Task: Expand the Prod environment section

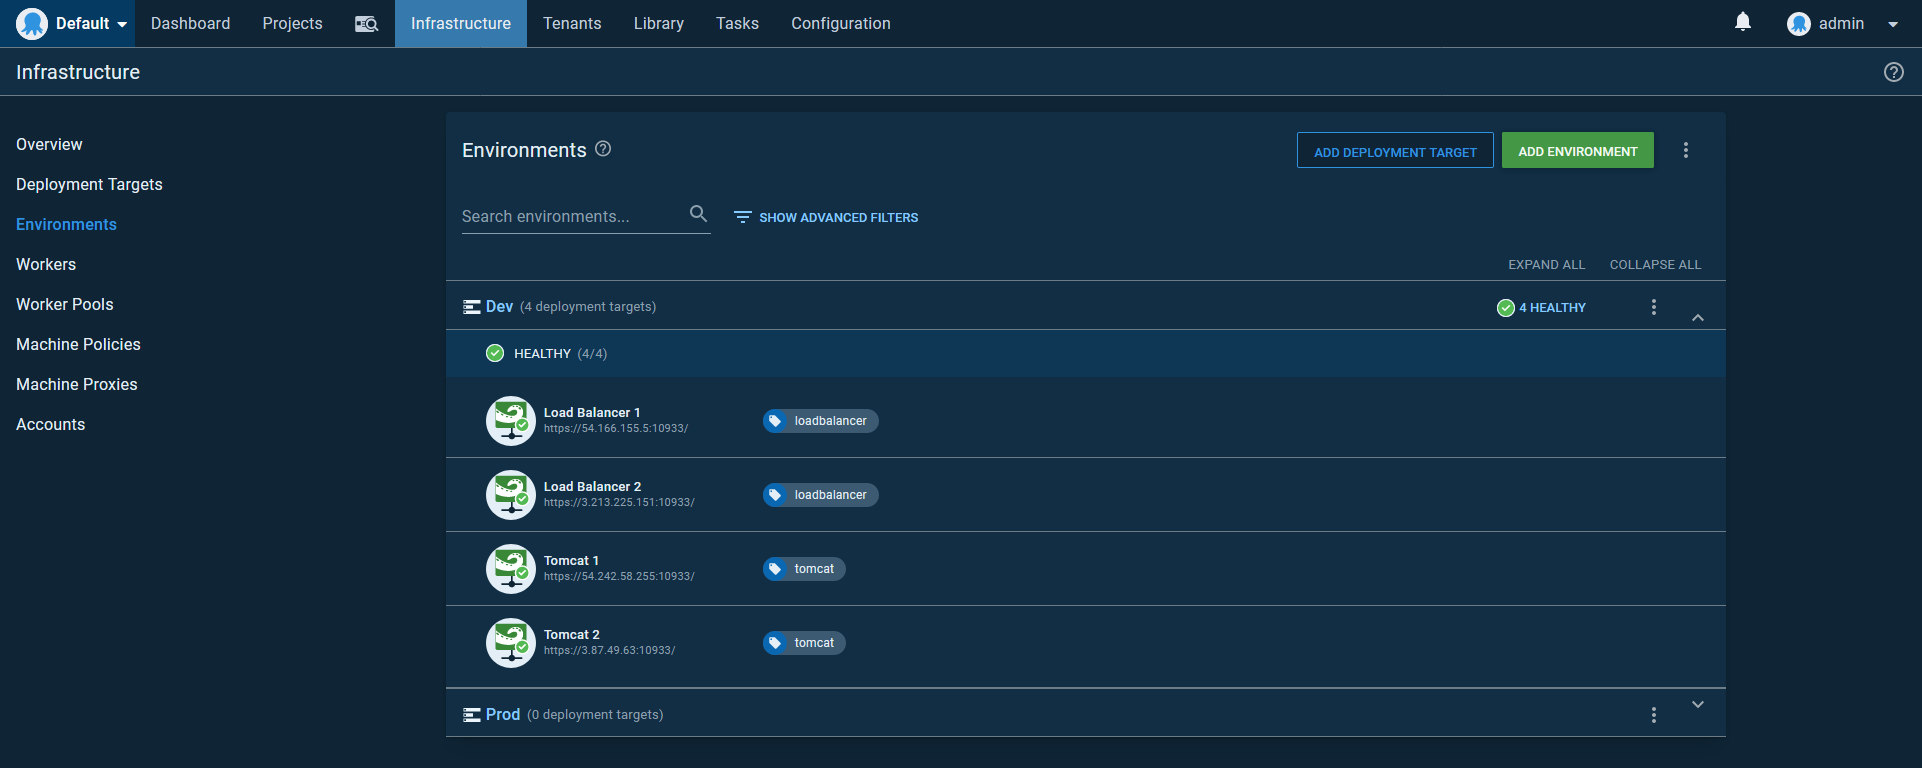Action: pyautogui.click(x=1697, y=705)
